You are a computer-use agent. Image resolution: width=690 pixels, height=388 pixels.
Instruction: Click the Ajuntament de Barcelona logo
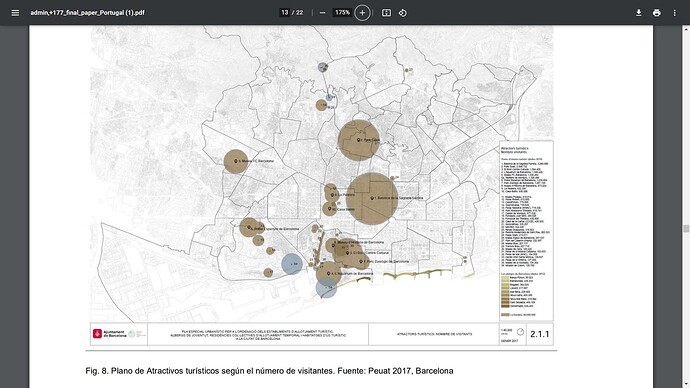tap(110, 334)
